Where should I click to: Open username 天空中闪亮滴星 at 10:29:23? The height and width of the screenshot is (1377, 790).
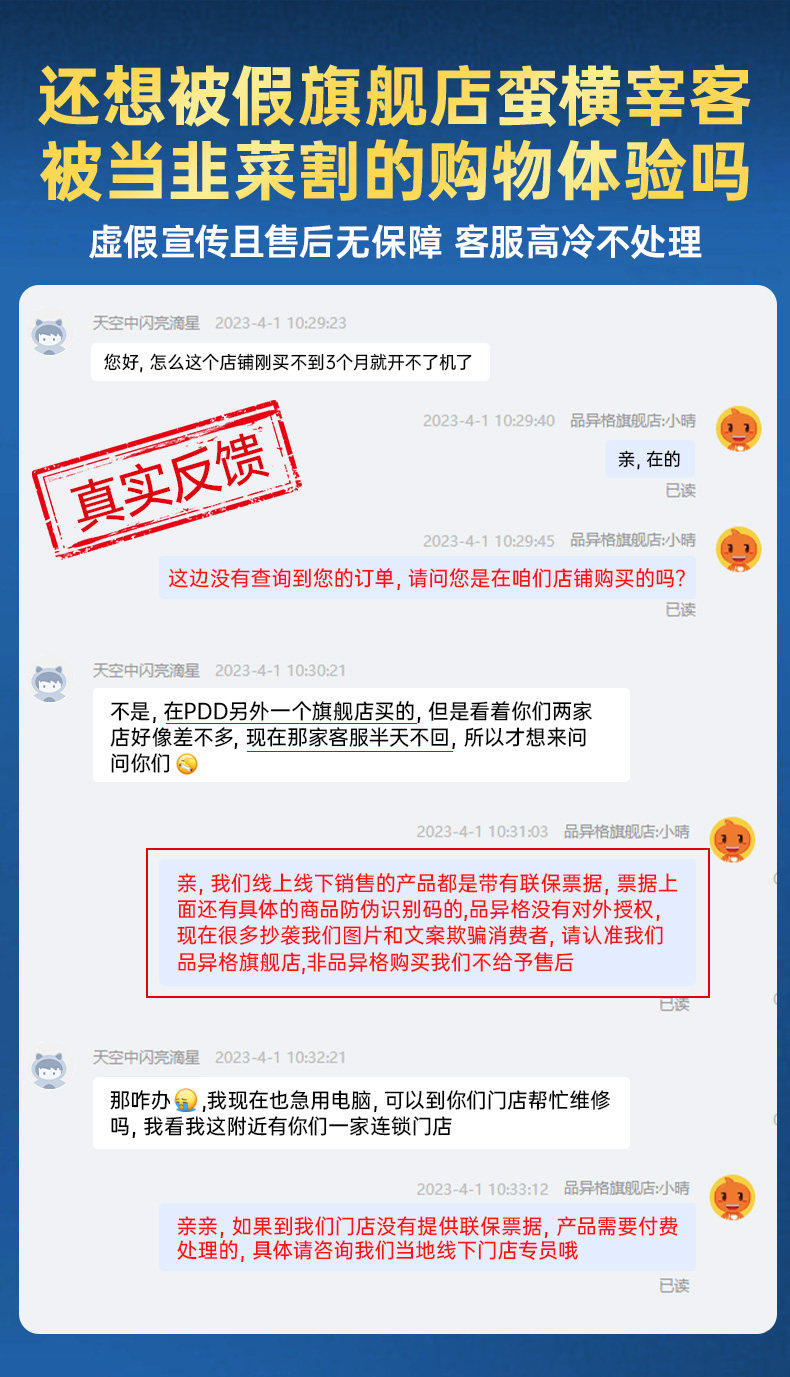[147, 323]
